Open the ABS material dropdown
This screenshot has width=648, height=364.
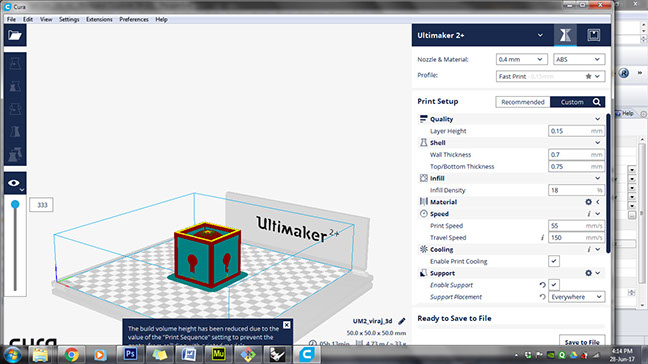579,59
